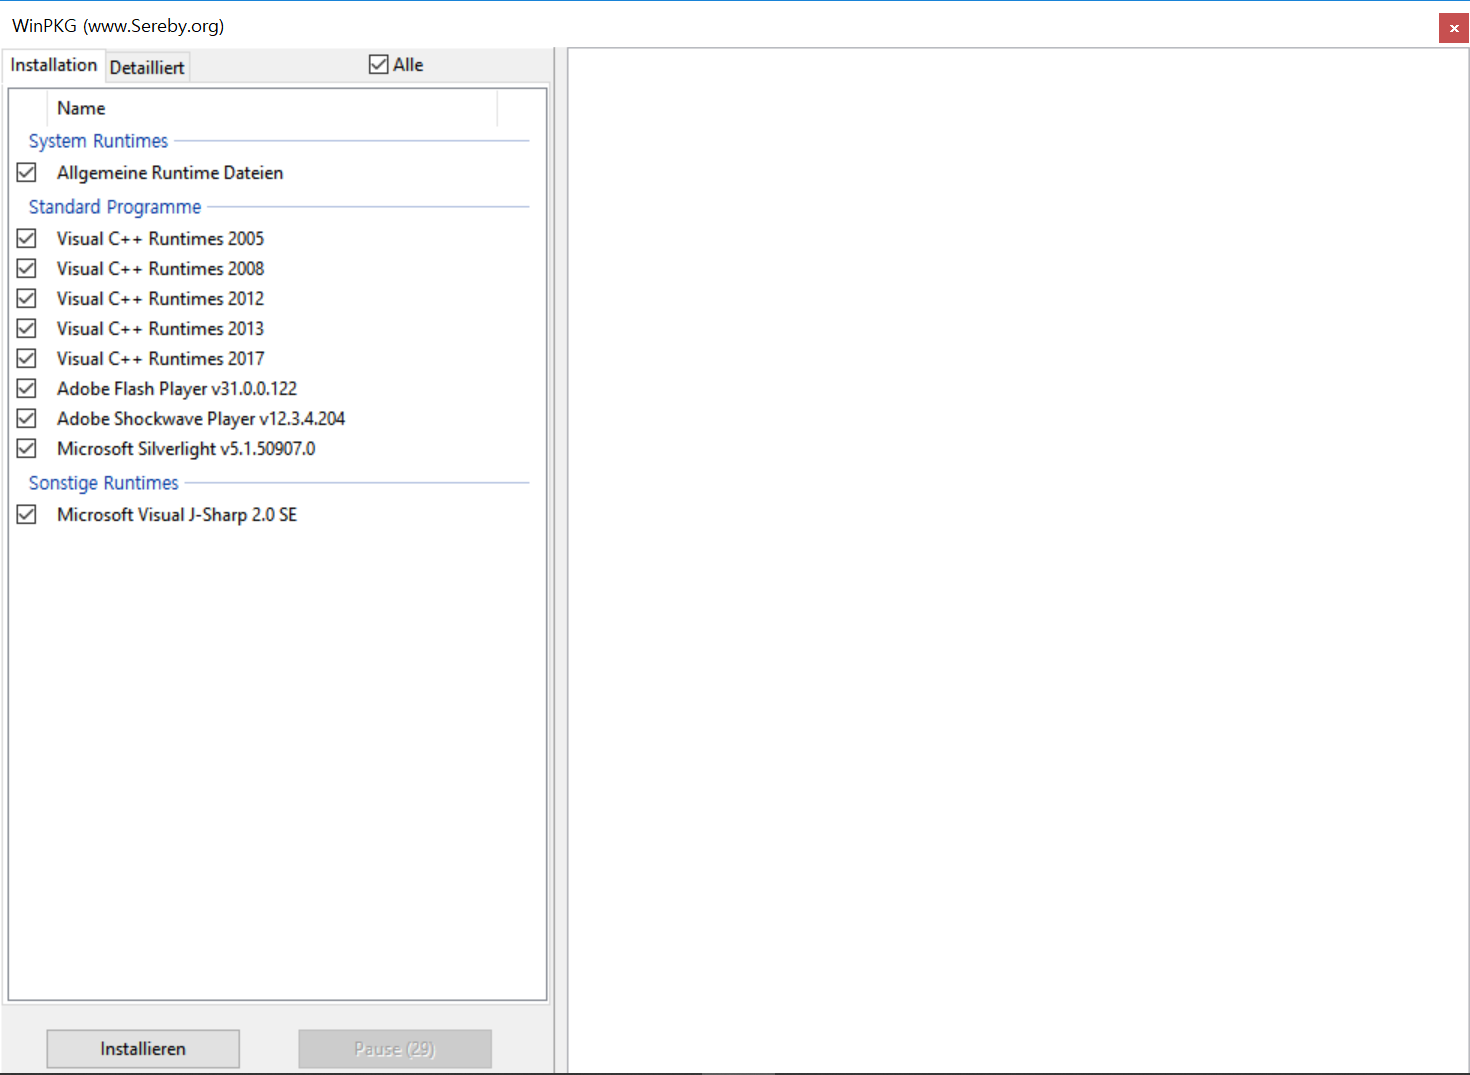The image size is (1470, 1075).
Task: Uncheck Microsoft Visual J-Sharp checkbox
Action: (27, 515)
